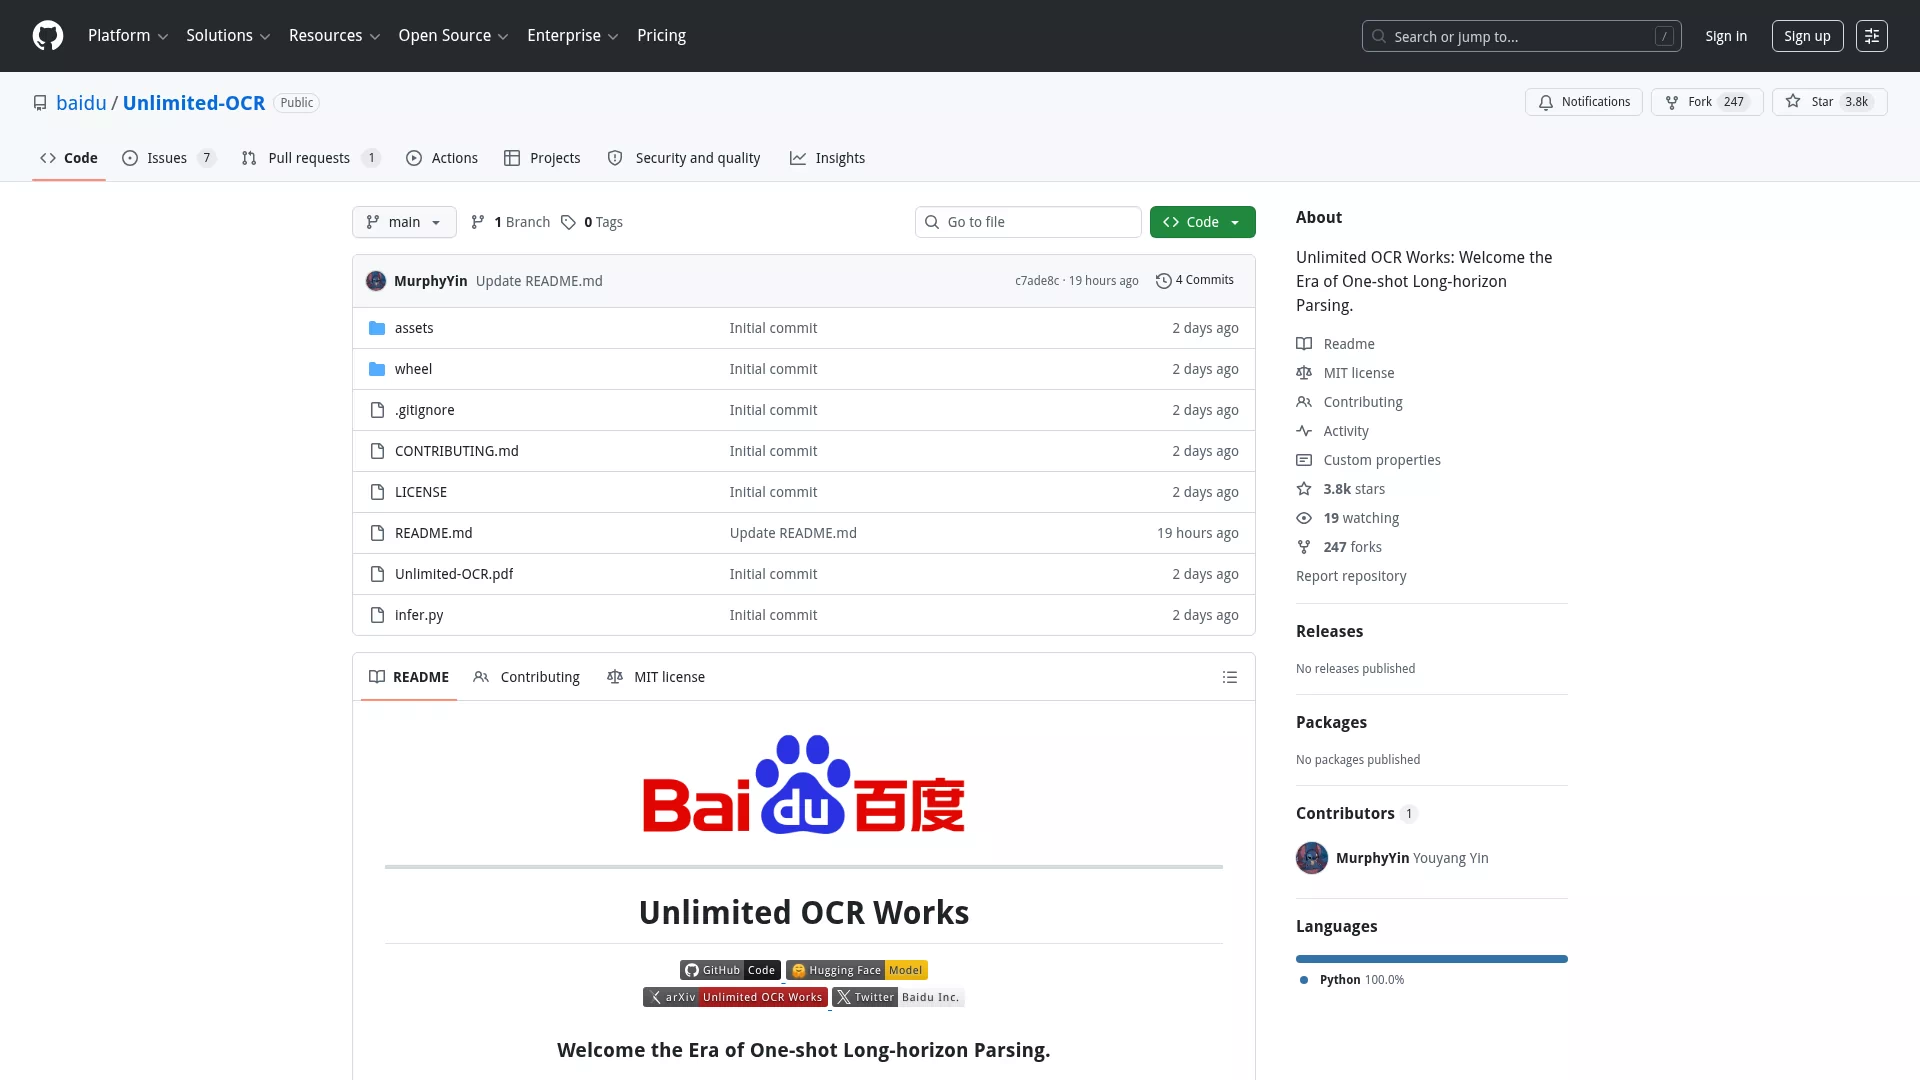Expand the Enterprise menu
This screenshot has height=1080, width=1920.
[573, 36]
